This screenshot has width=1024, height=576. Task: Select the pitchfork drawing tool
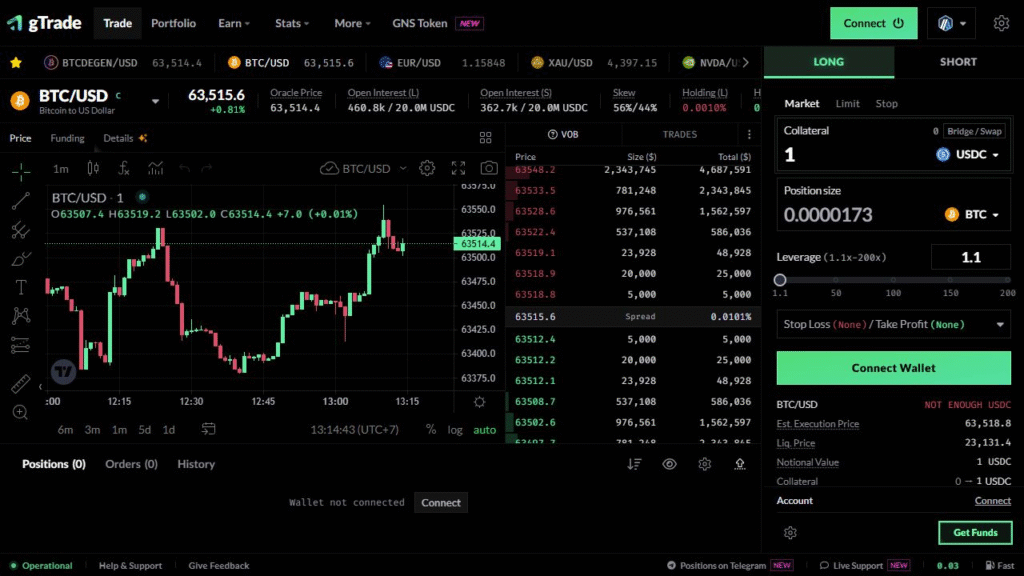tap(20, 230)
